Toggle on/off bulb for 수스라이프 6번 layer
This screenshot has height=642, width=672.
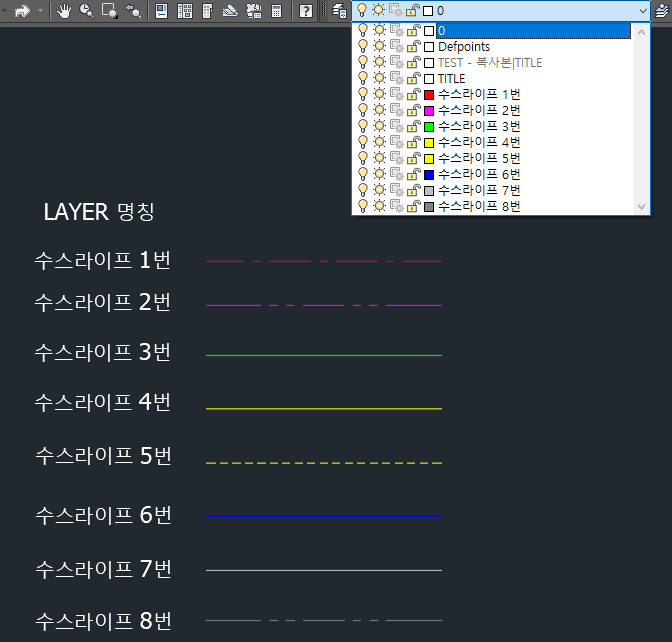pyautogui.click(x=363, y=174)
